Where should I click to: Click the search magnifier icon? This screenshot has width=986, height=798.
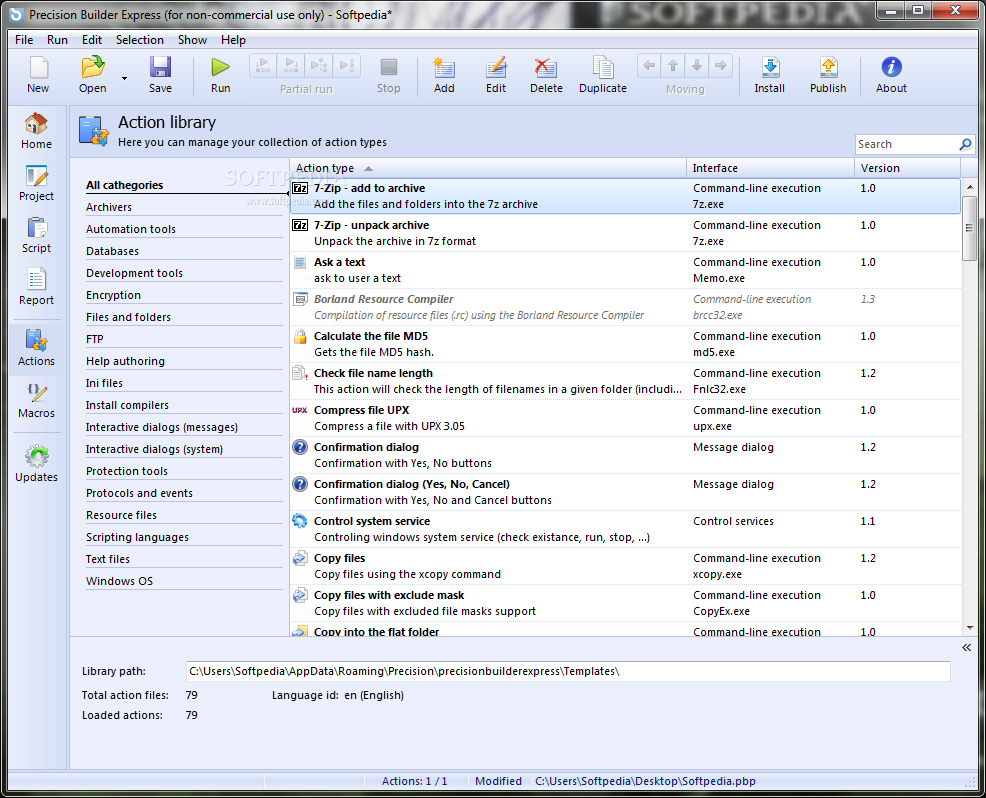tap(965, 145)
